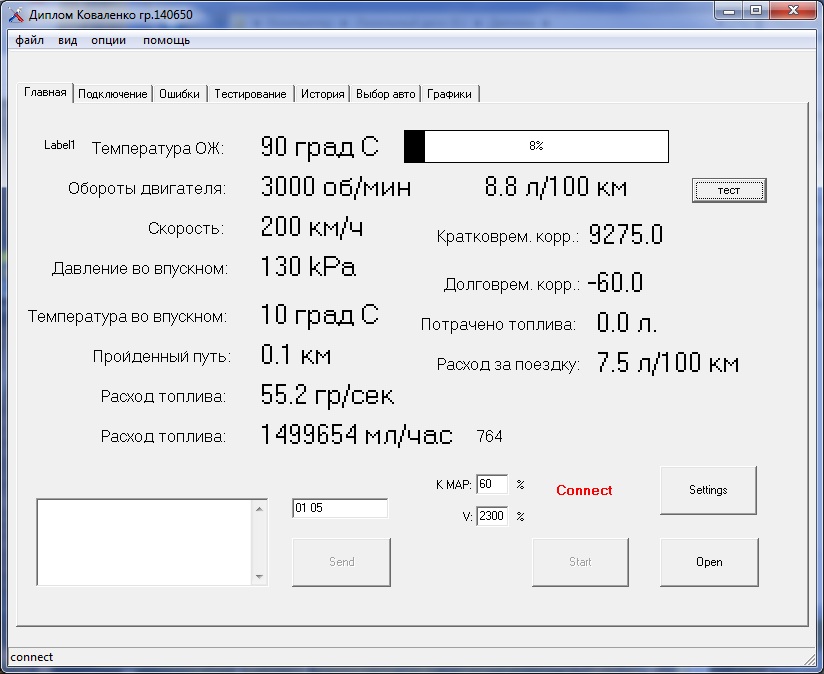The height and width of the screenshot is (674, 824).
Task: Go to the История tab
Action: tap(322, 94)
